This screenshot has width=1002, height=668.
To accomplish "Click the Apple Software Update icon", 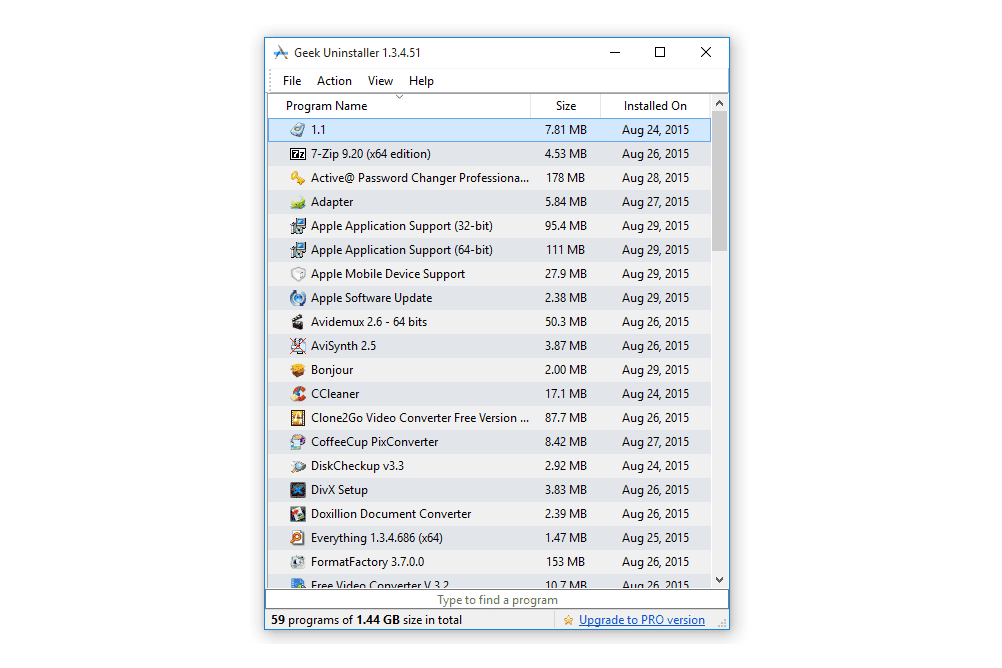I will [x=297, y=298].
